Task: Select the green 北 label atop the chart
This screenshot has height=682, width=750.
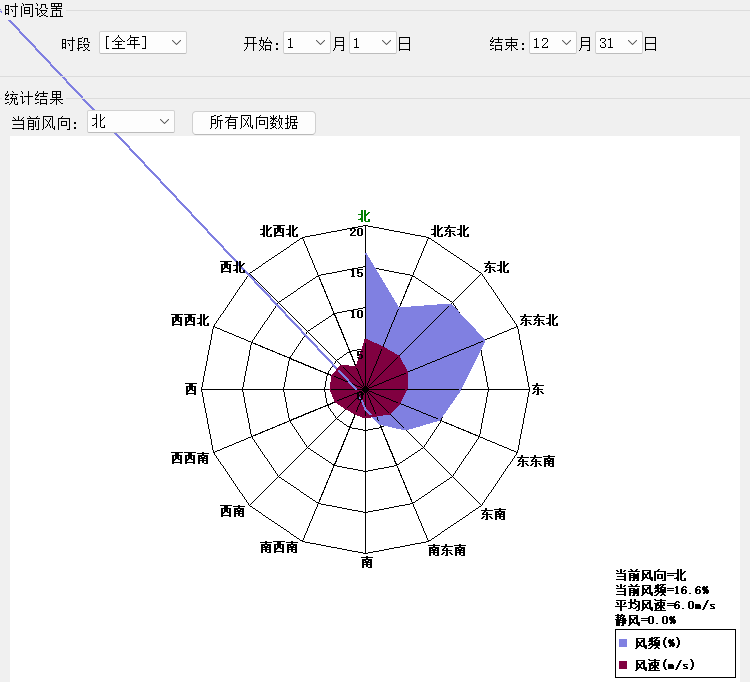Action: point(365,216)
